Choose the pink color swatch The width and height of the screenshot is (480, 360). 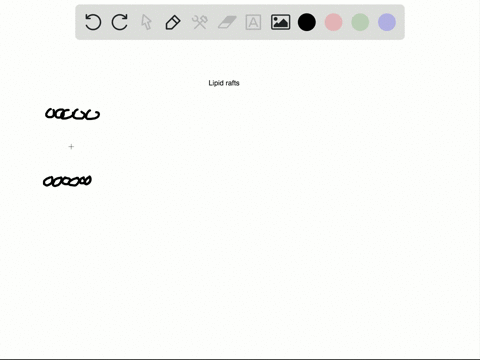coord(333,22)
